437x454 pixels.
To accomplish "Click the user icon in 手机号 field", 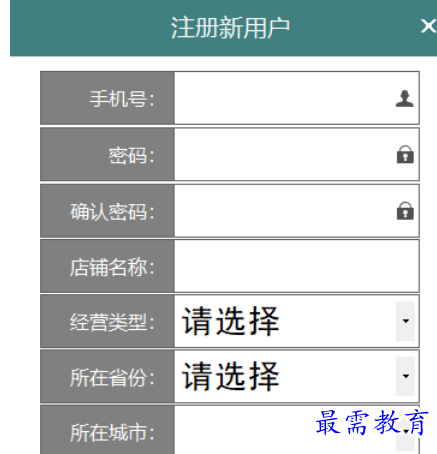I will (x=405, y=99).
